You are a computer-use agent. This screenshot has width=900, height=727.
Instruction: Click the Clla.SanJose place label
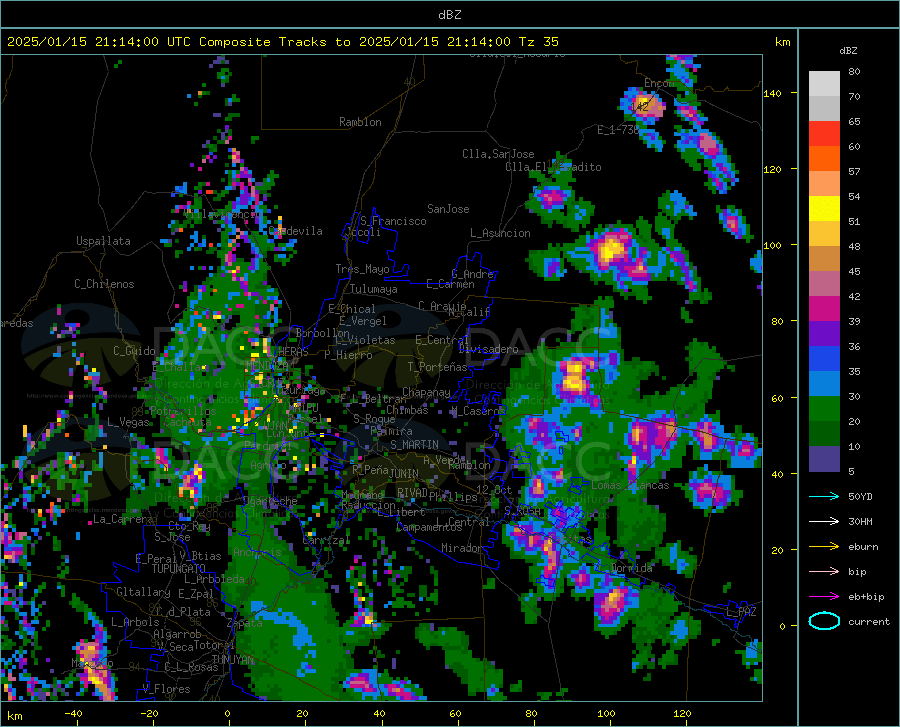point(498,154)
